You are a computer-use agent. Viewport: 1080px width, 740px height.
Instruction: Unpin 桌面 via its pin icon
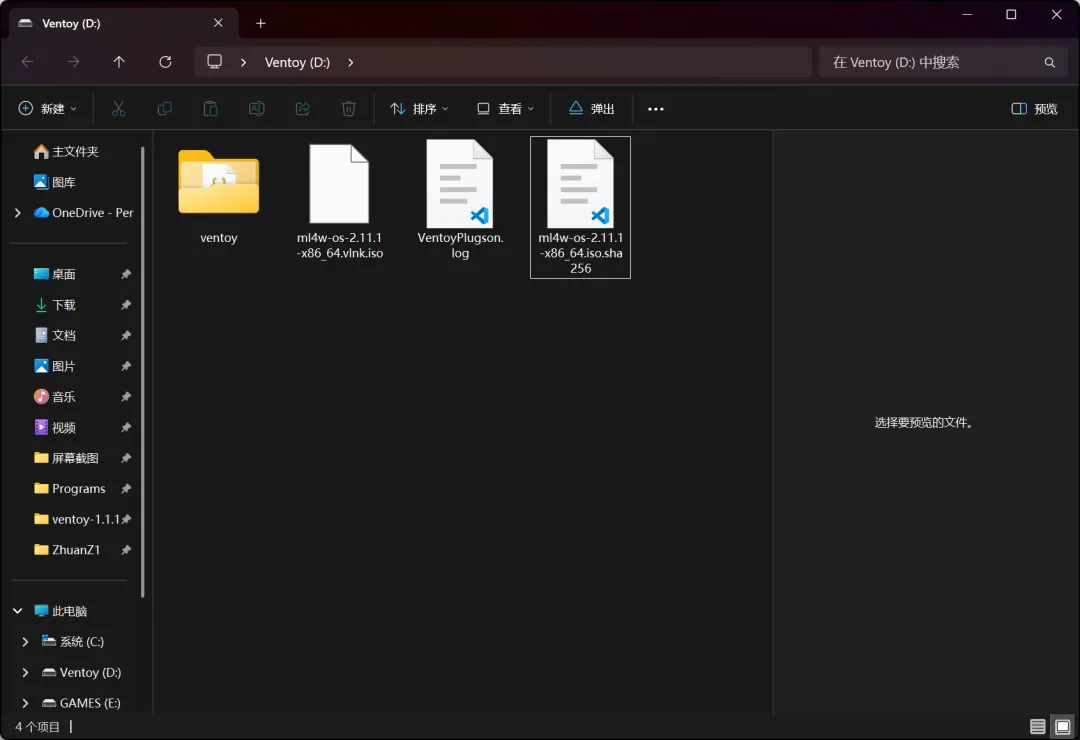pos(126,274)
